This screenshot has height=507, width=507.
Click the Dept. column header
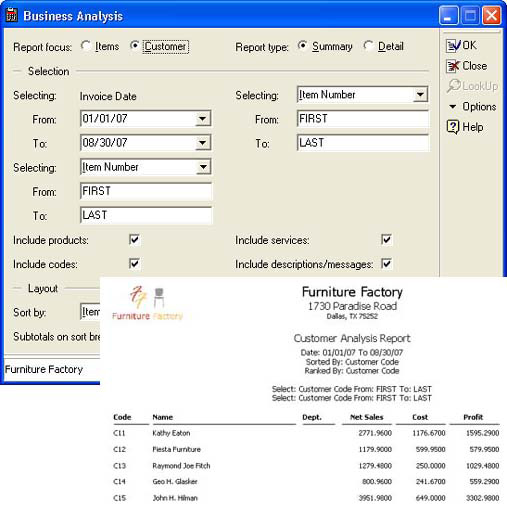312,417
